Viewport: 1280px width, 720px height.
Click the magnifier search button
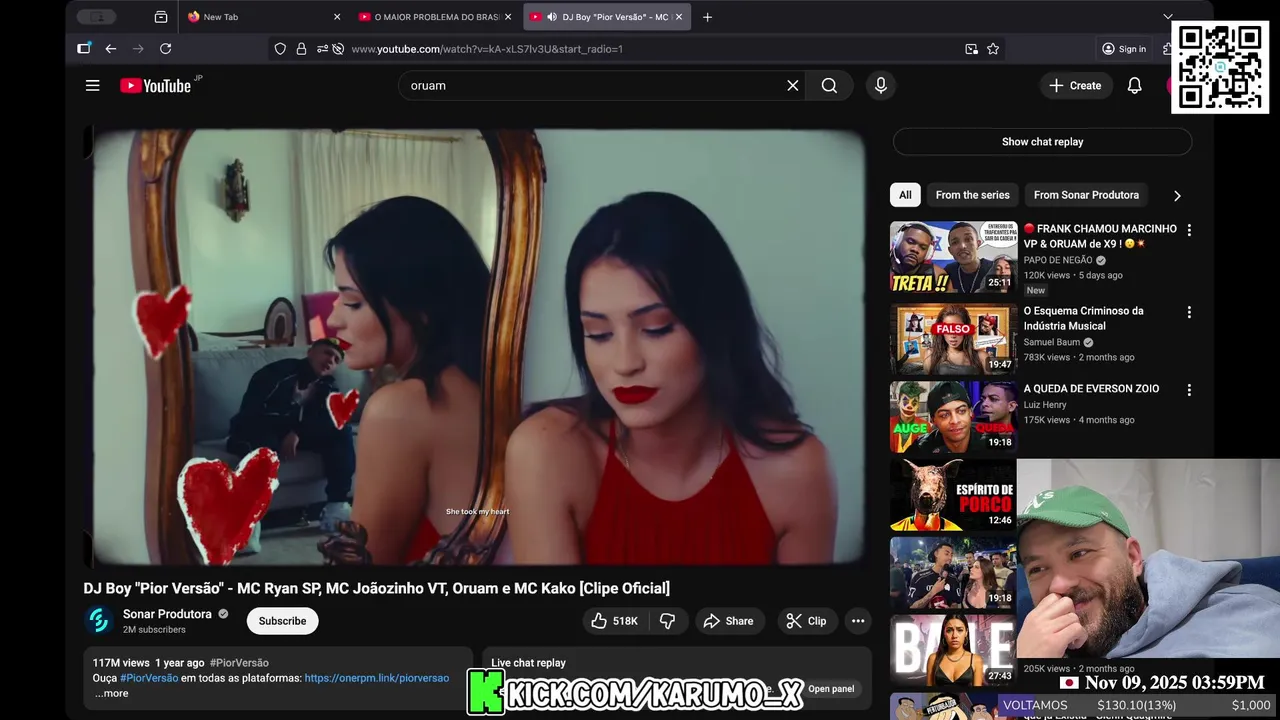[x=829, y=86]
